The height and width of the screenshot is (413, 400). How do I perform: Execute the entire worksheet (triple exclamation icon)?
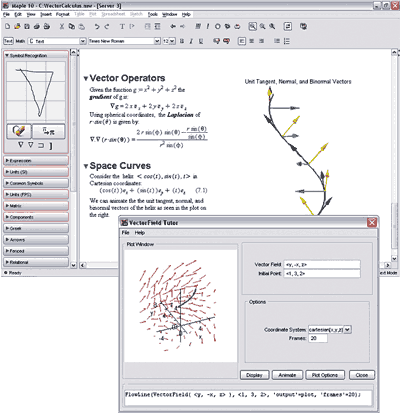click(198, 26)
